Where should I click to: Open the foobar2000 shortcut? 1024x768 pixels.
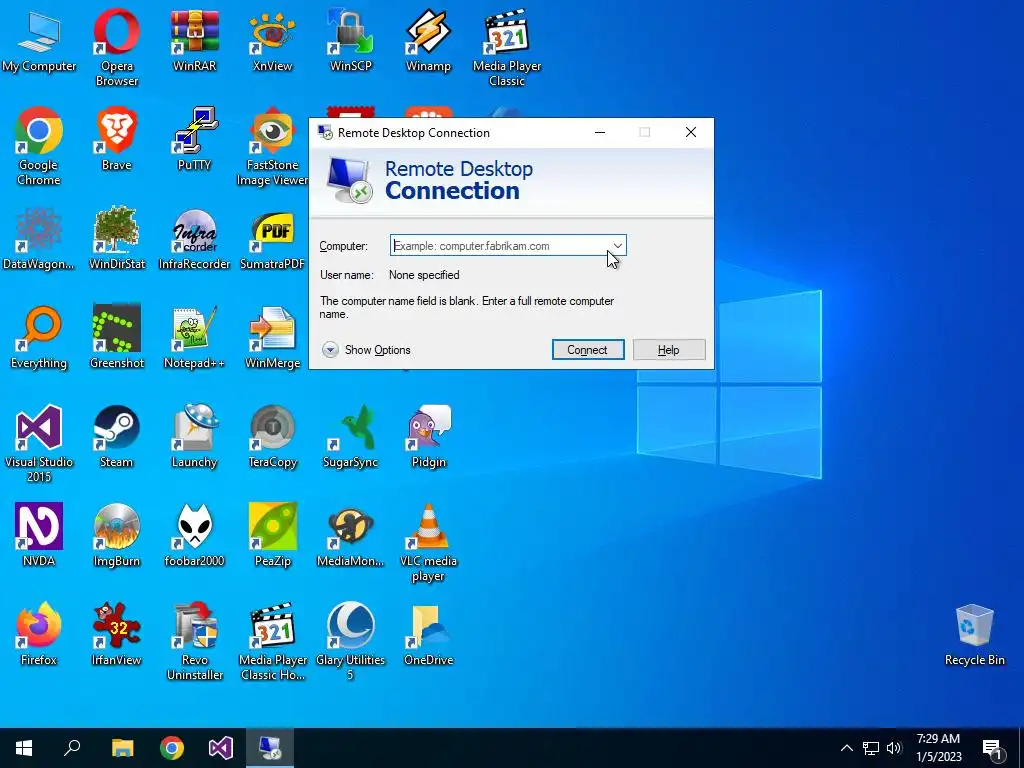pos(194,536)
